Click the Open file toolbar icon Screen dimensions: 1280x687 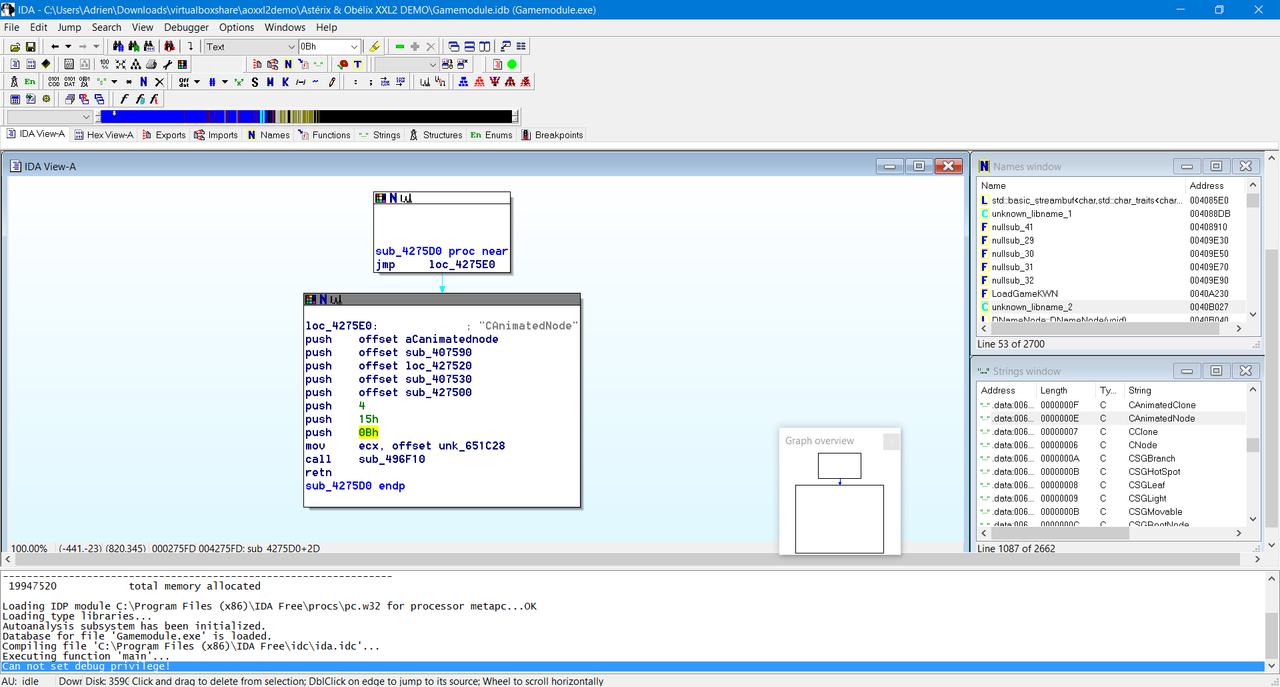pos(15,47)
